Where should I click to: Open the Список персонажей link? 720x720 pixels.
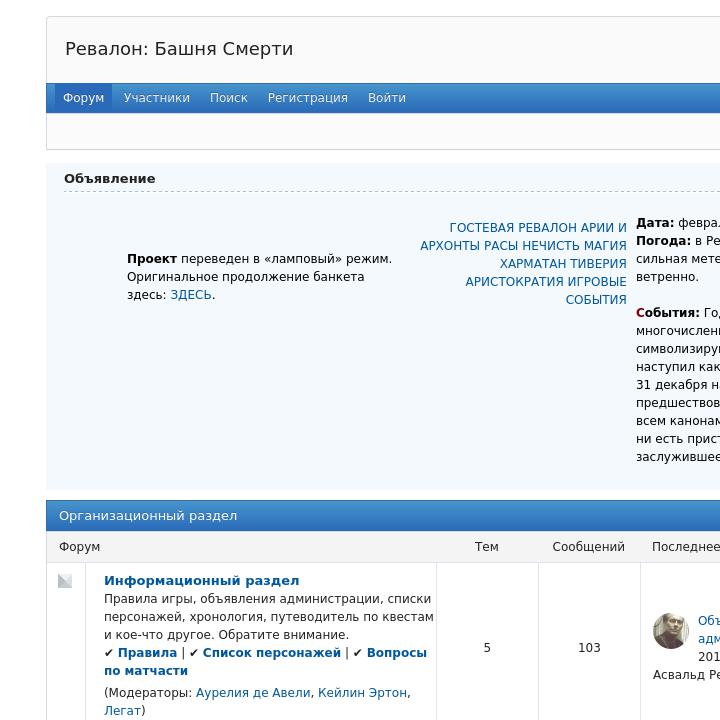pyautogui.click(x=271, y=653)
